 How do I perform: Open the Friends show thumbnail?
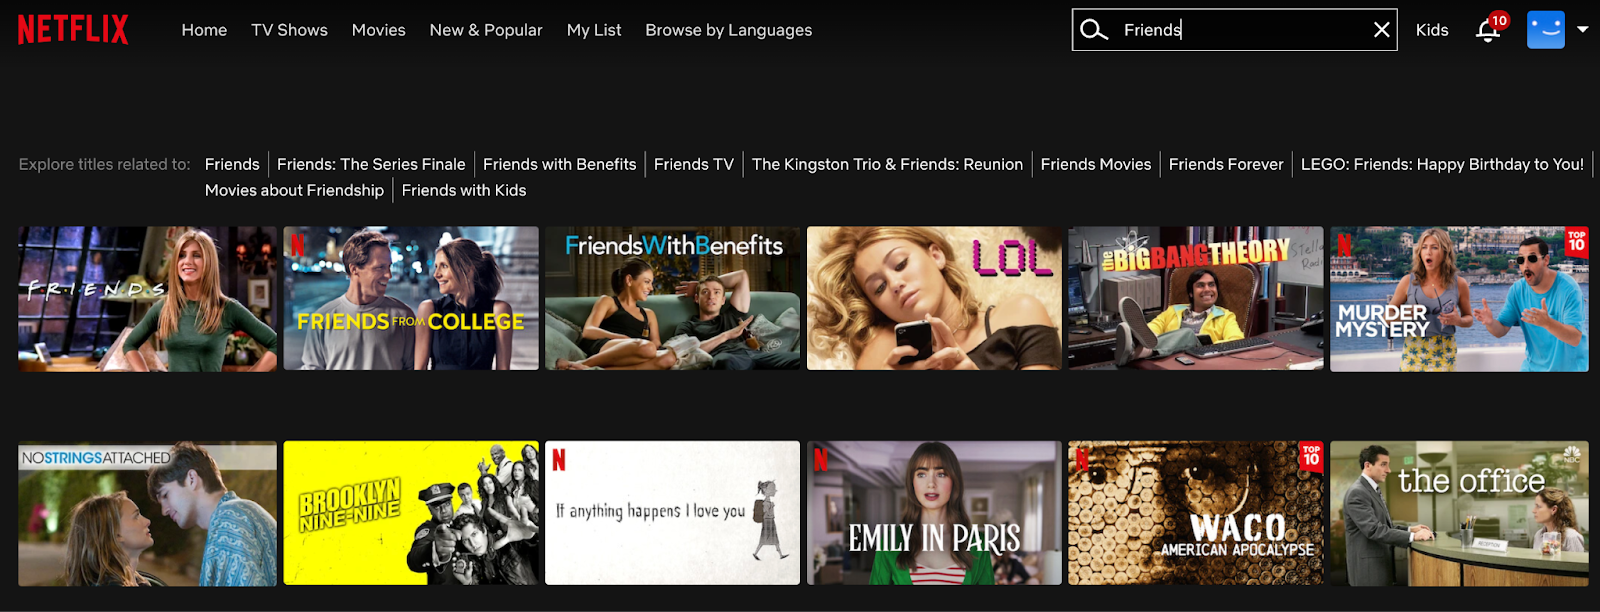click(147, 299)
